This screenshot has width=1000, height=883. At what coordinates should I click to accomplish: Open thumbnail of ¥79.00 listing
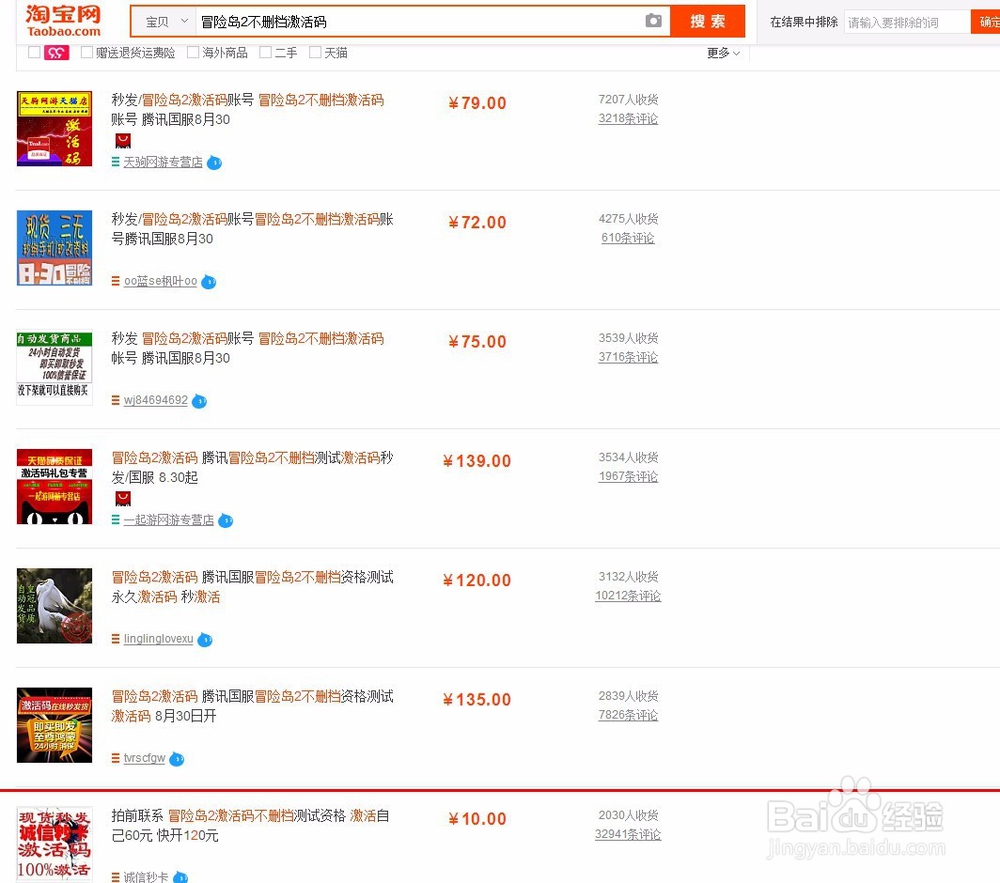54,128
